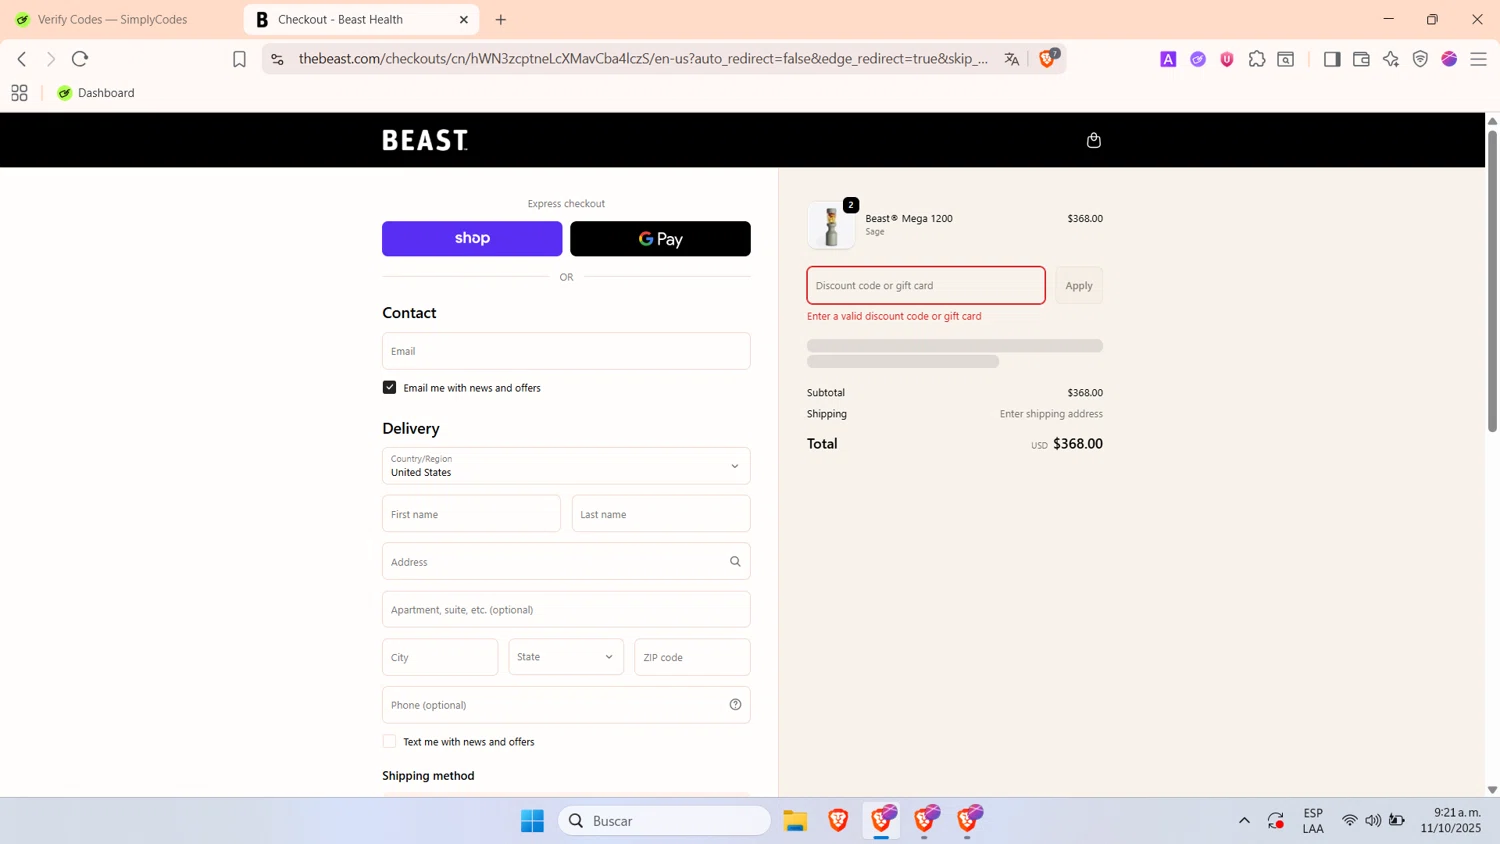Open Wi-Fi network tray icon

point(1350,821)
